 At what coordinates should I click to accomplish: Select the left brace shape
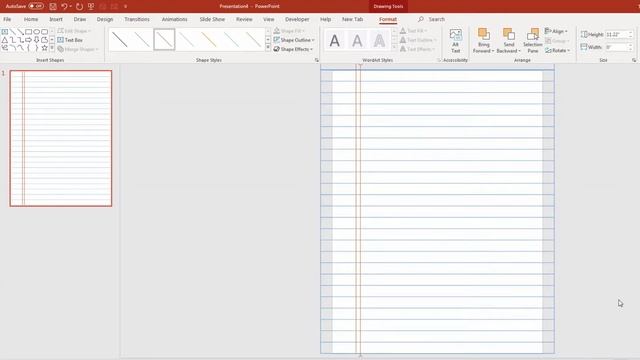(29, 48)
